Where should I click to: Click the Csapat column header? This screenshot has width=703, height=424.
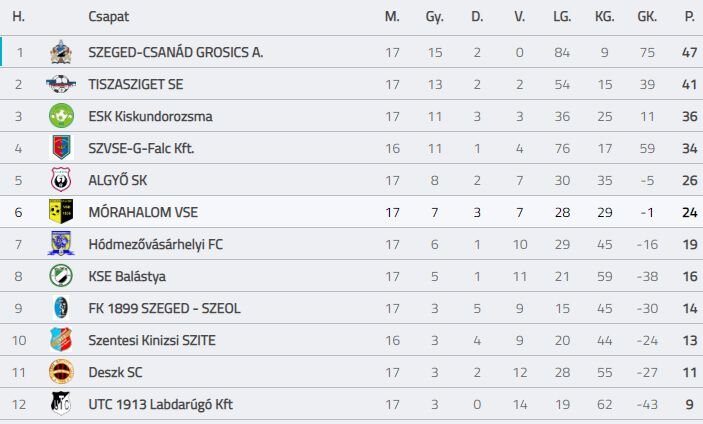click(x=108, y=17)
